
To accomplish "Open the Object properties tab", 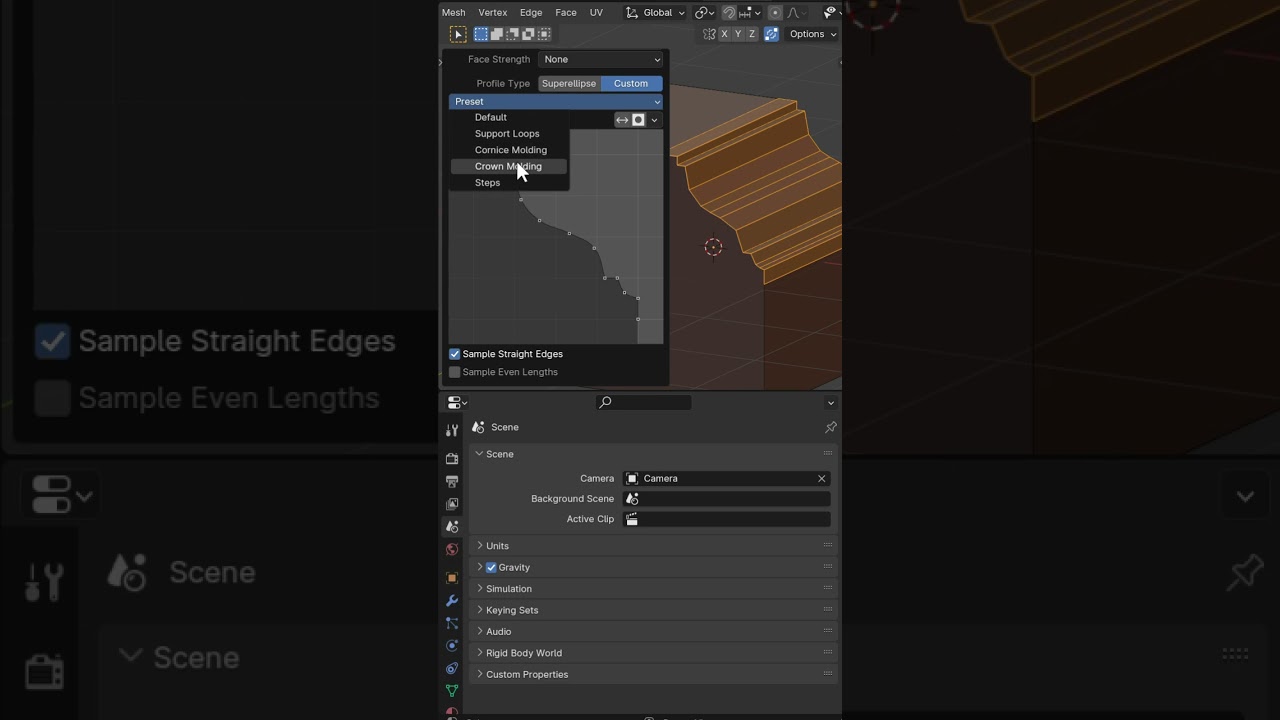I will pyautogui.click(x=452, y=578).
